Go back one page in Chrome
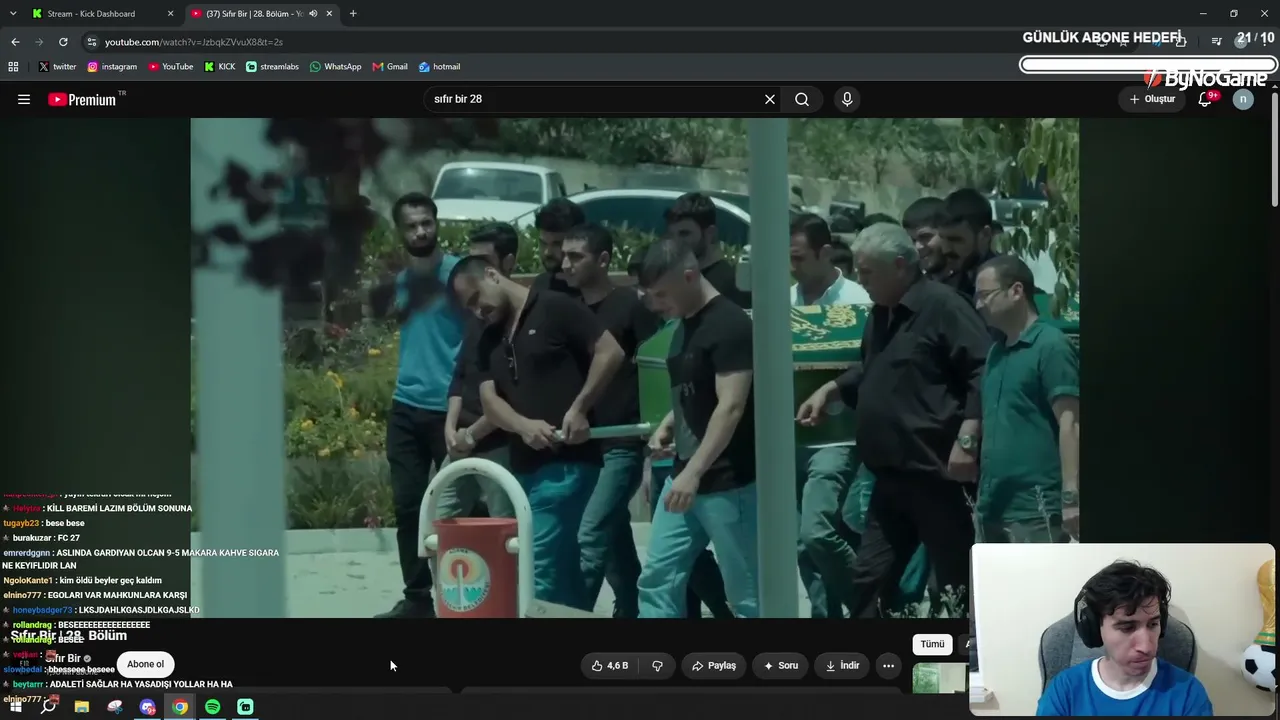The width and height of the screenshot is (1280, 720). 15,42
